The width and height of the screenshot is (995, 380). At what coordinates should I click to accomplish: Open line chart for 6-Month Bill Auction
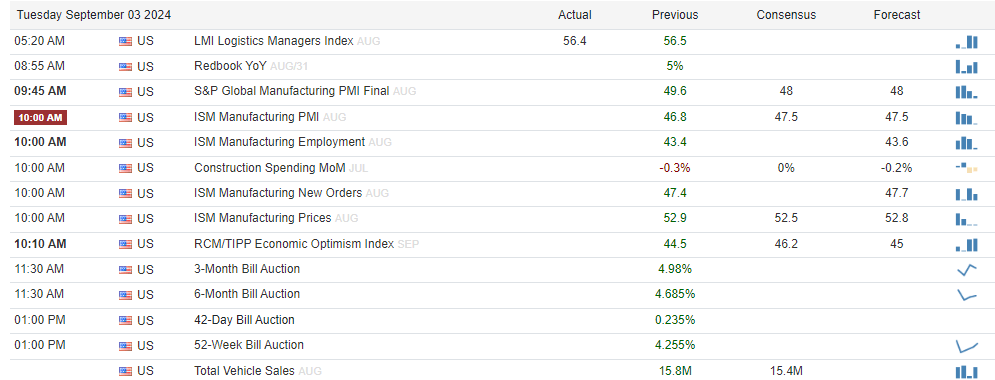966,295
